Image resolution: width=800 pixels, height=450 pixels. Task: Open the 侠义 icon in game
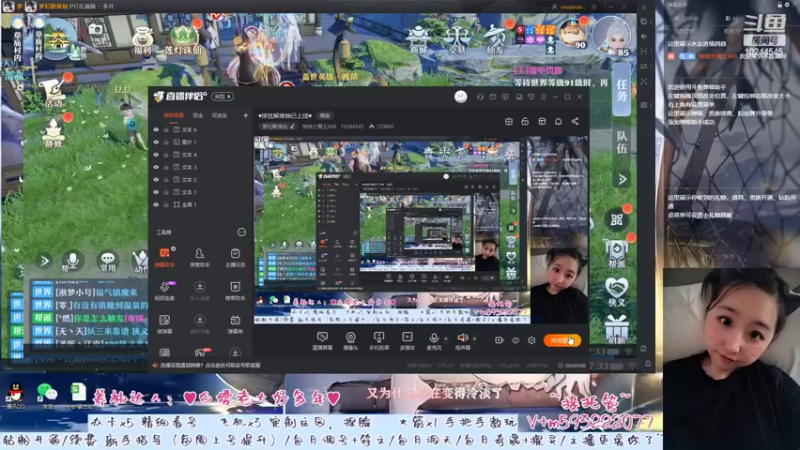coord(616,292)
